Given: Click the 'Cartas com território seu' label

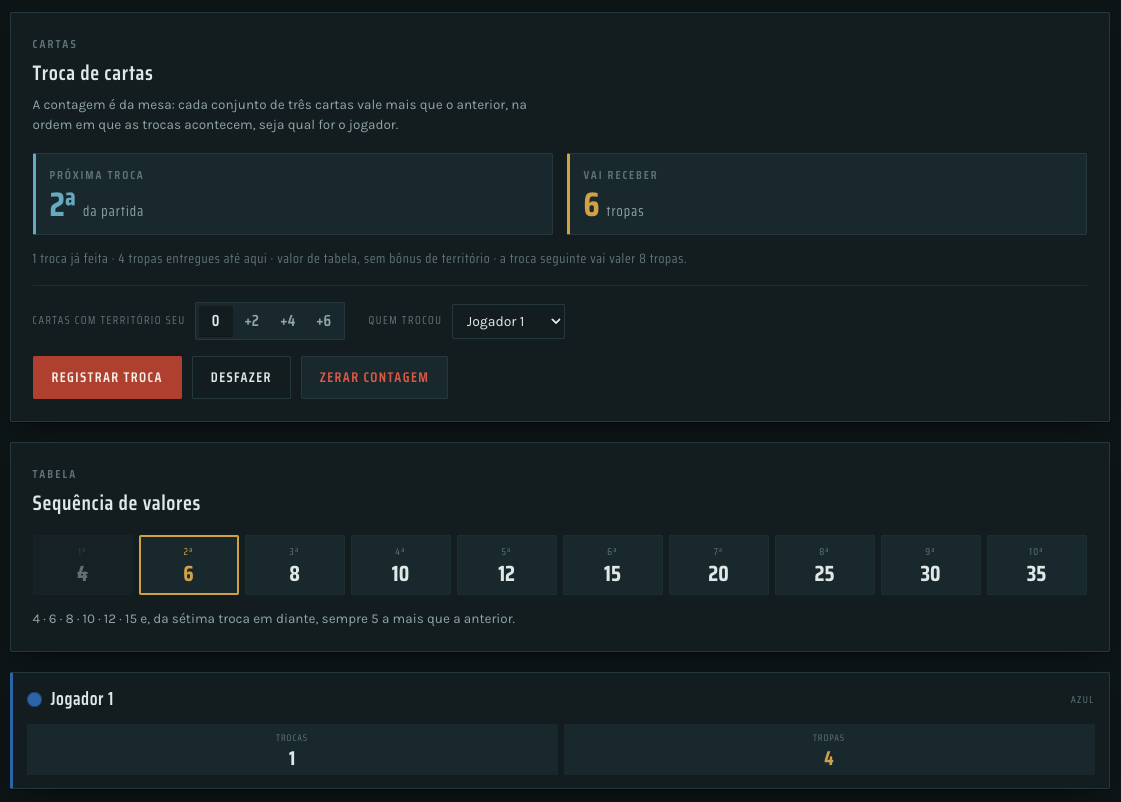Looking at the screenshot, I should [108, 320].
